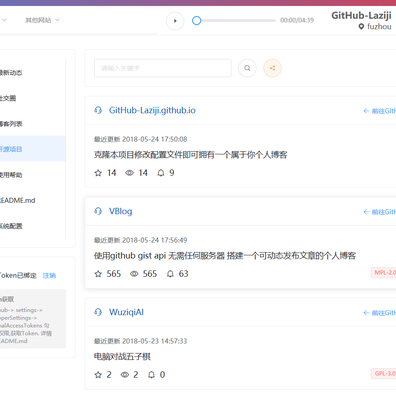Click bell icon showing 0
This screenshot has width=396, height=396.
point(151,375)
